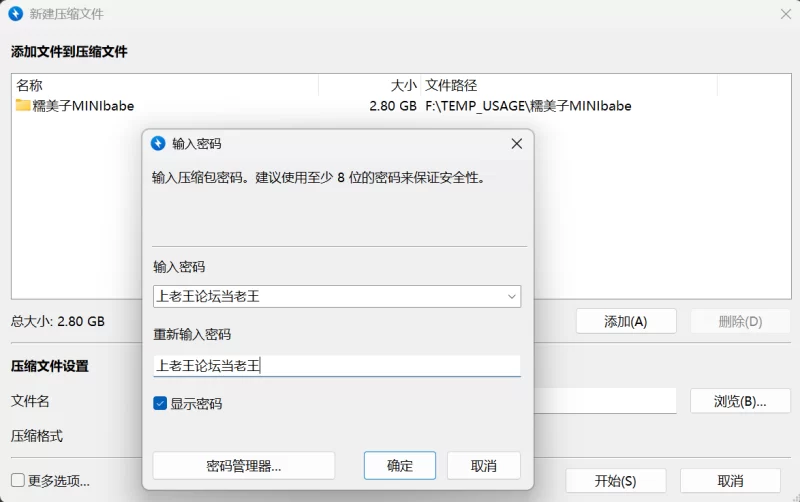
Task: Close the 输入密码 dialog with X
Action: (x=517, y=143)
